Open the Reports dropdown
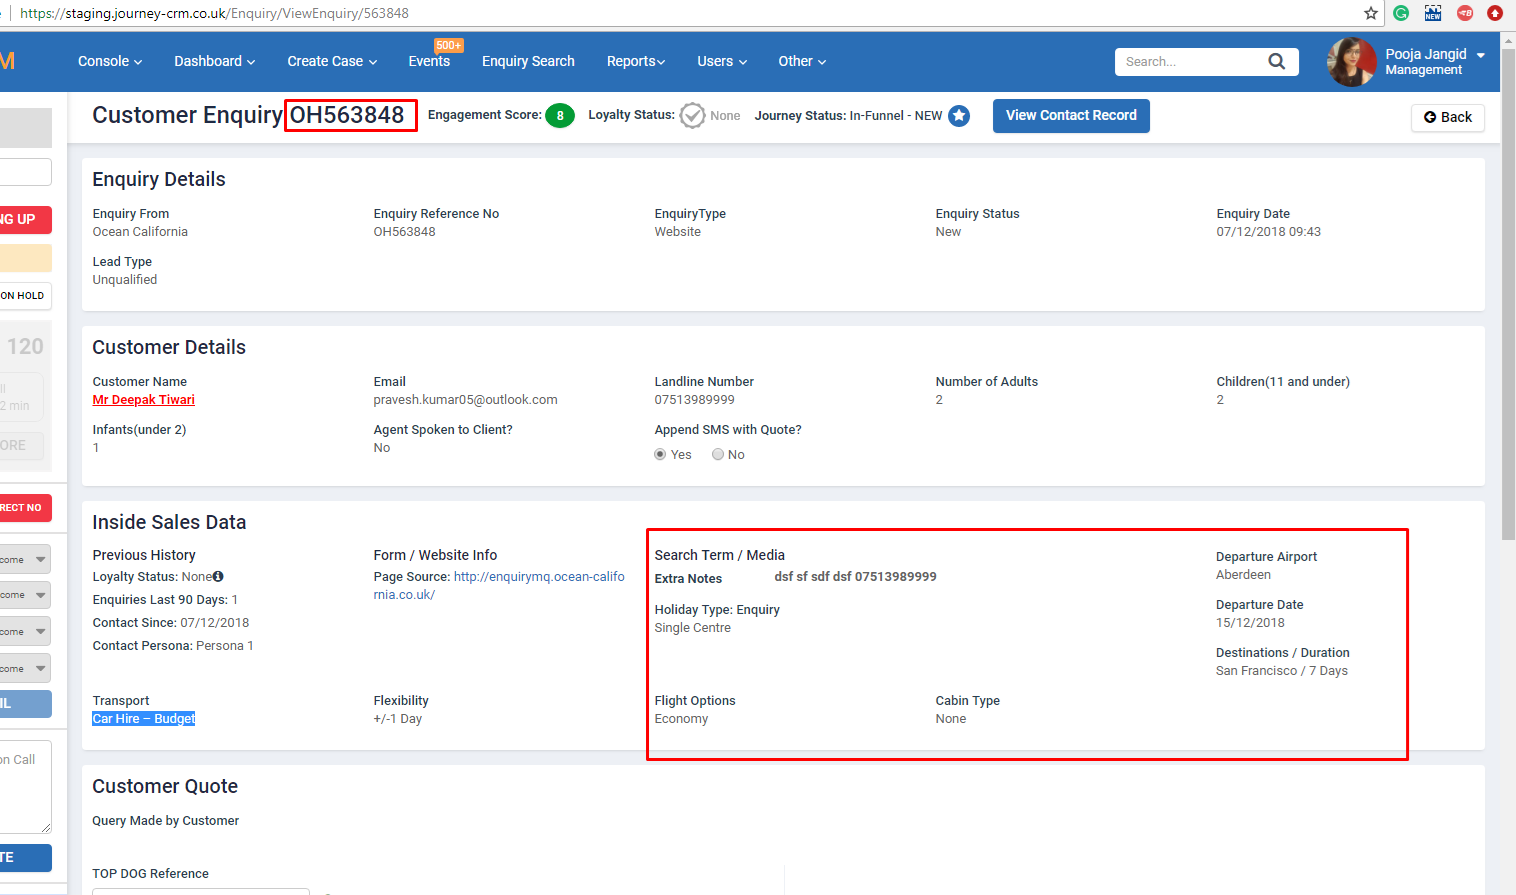This screenshot has width=1516, height=895. click(636, 61)
